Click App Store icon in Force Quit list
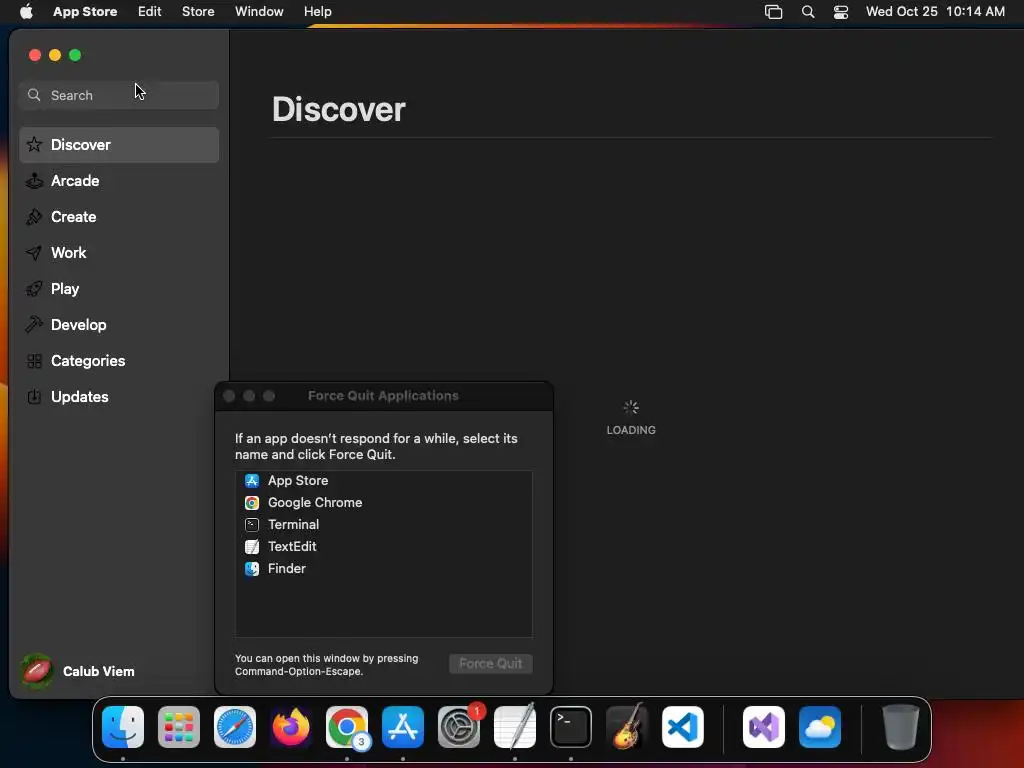 252,481
